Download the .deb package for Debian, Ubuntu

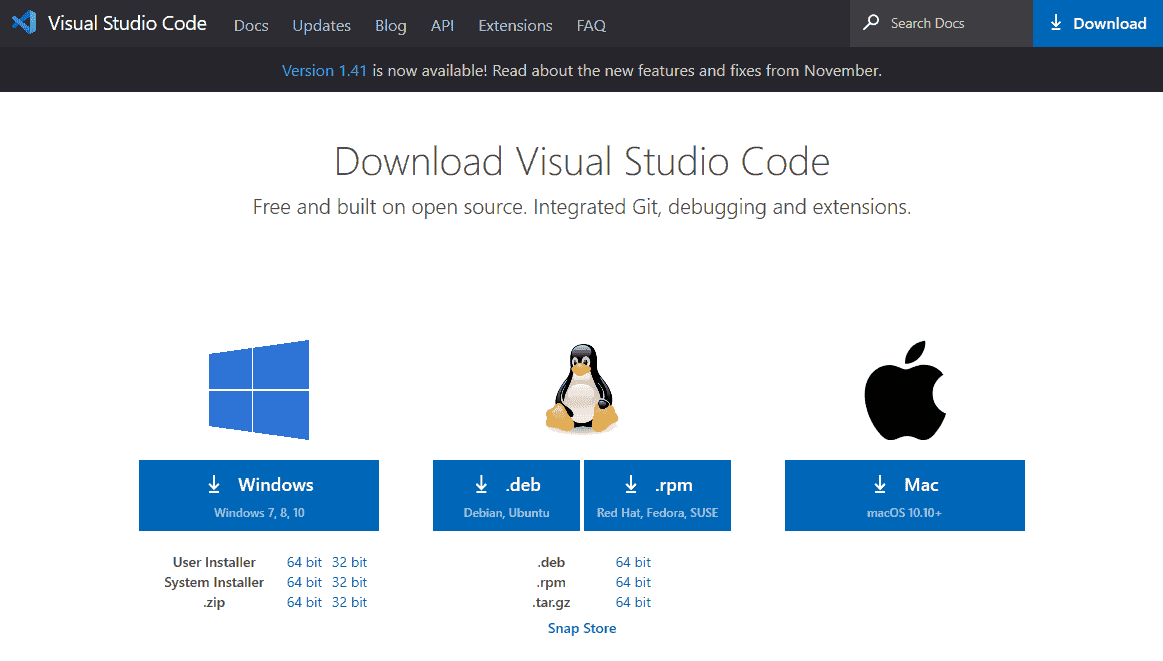(x=507, y=496)
